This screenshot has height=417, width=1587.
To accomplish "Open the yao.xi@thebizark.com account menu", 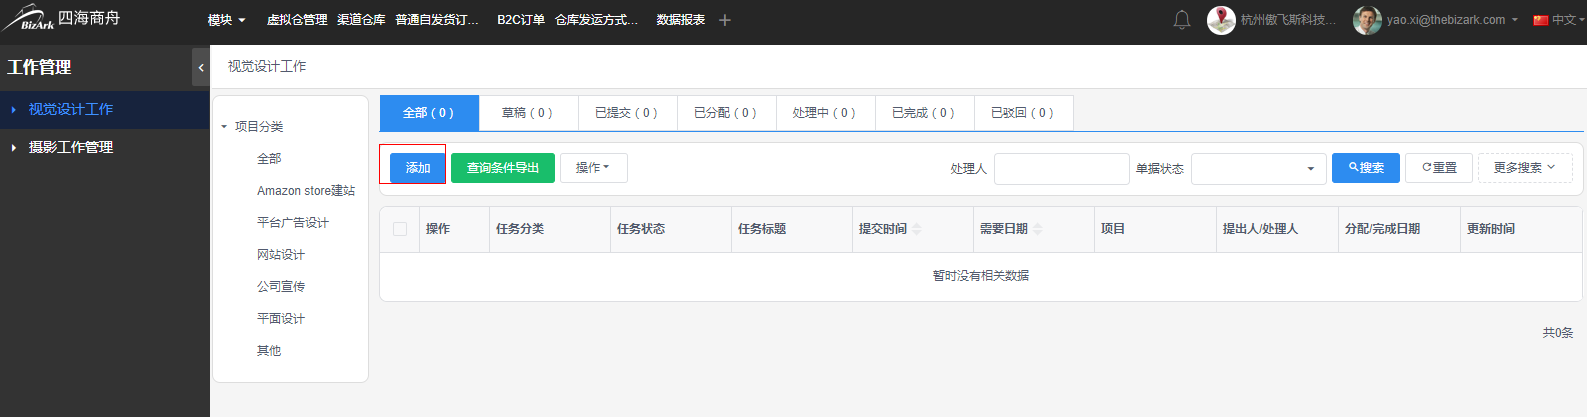I will [x=1452, y=20].
